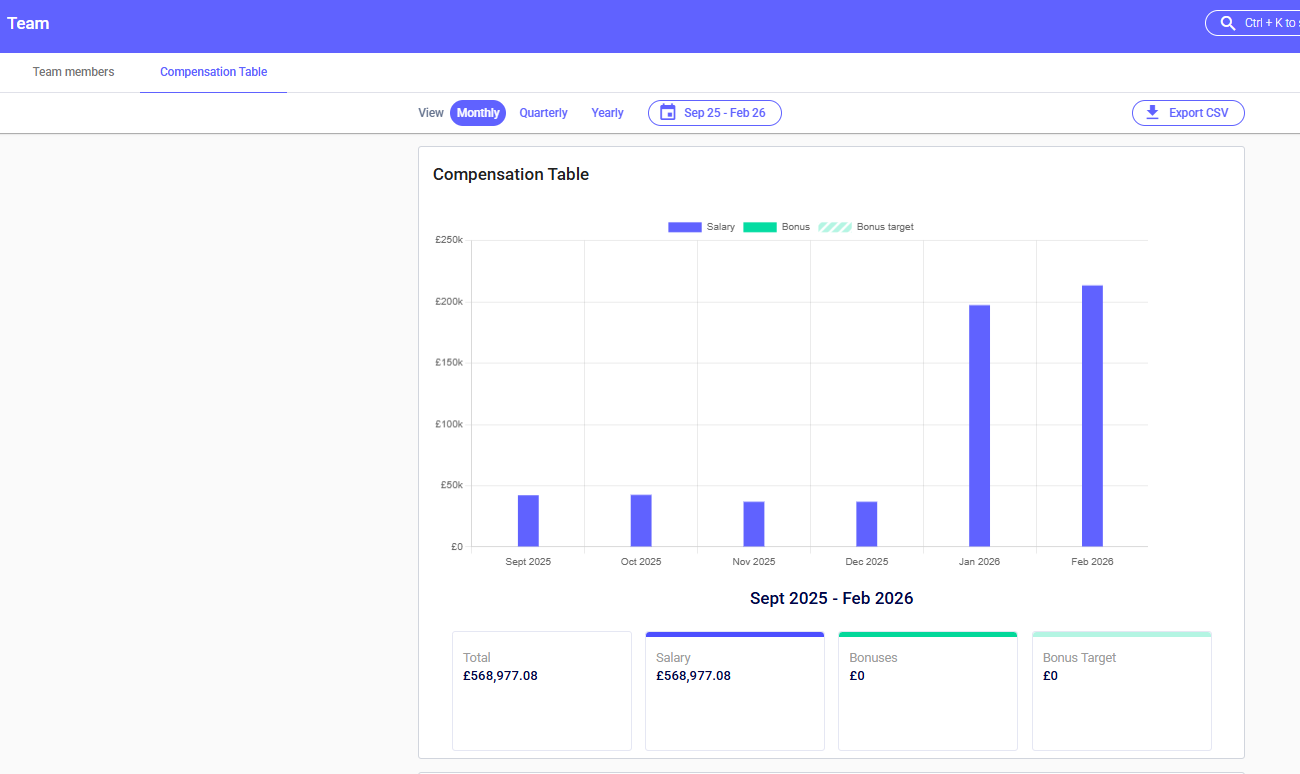Screen dimensions: 1300x774
Task: Select the Bonuses summary card
Action: click(927, 690)
